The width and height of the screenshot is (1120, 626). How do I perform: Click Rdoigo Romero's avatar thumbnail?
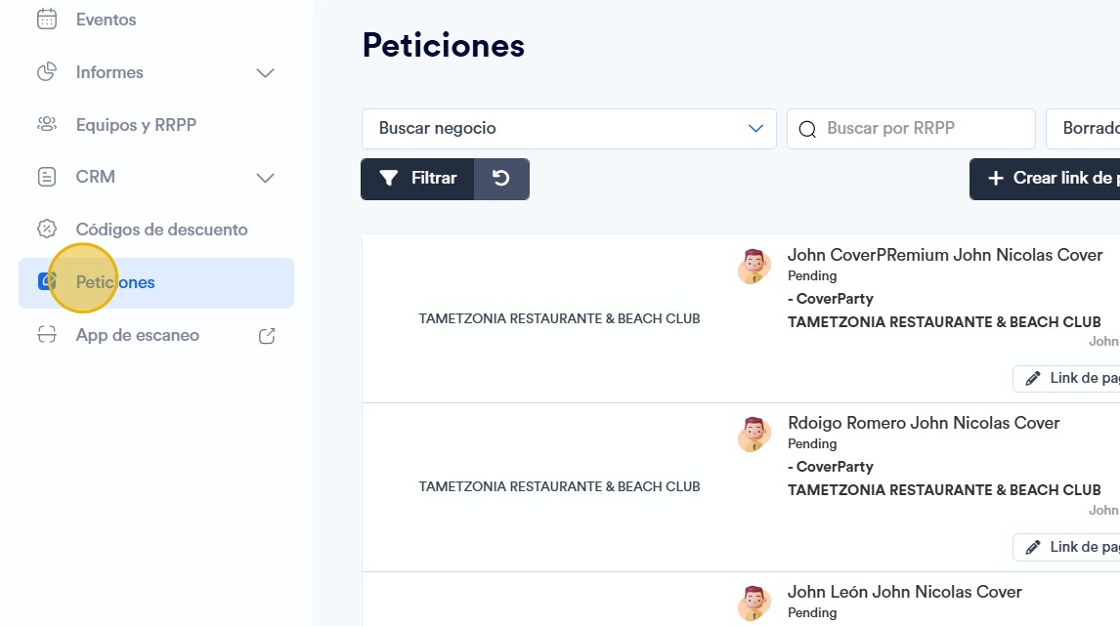754,435
